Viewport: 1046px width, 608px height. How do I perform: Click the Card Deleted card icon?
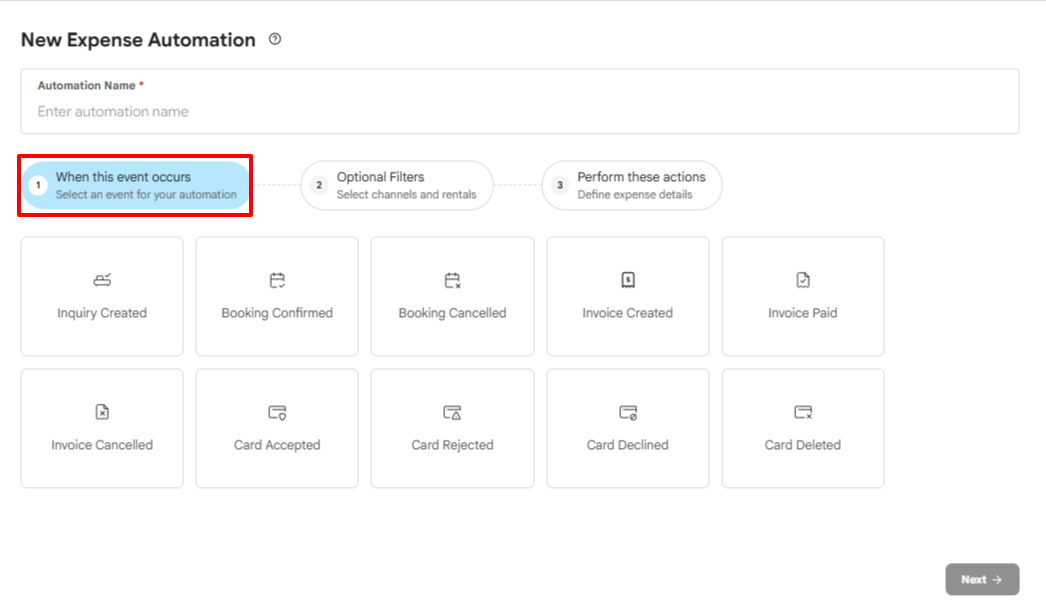(x=803, y=412)
